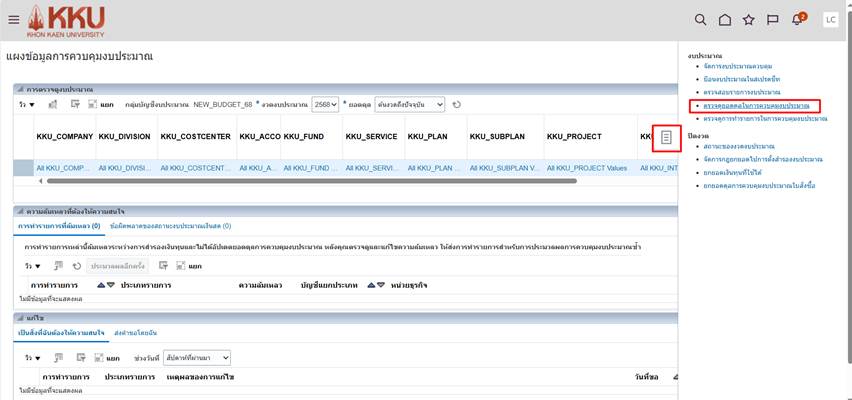This screenshot has height=400, width=852.
Task: Open ยกยอดดุลการควบคุมงบประมาณใบสั่งซื้อ link
Action: pyautogui.click(x=759, y=186)
